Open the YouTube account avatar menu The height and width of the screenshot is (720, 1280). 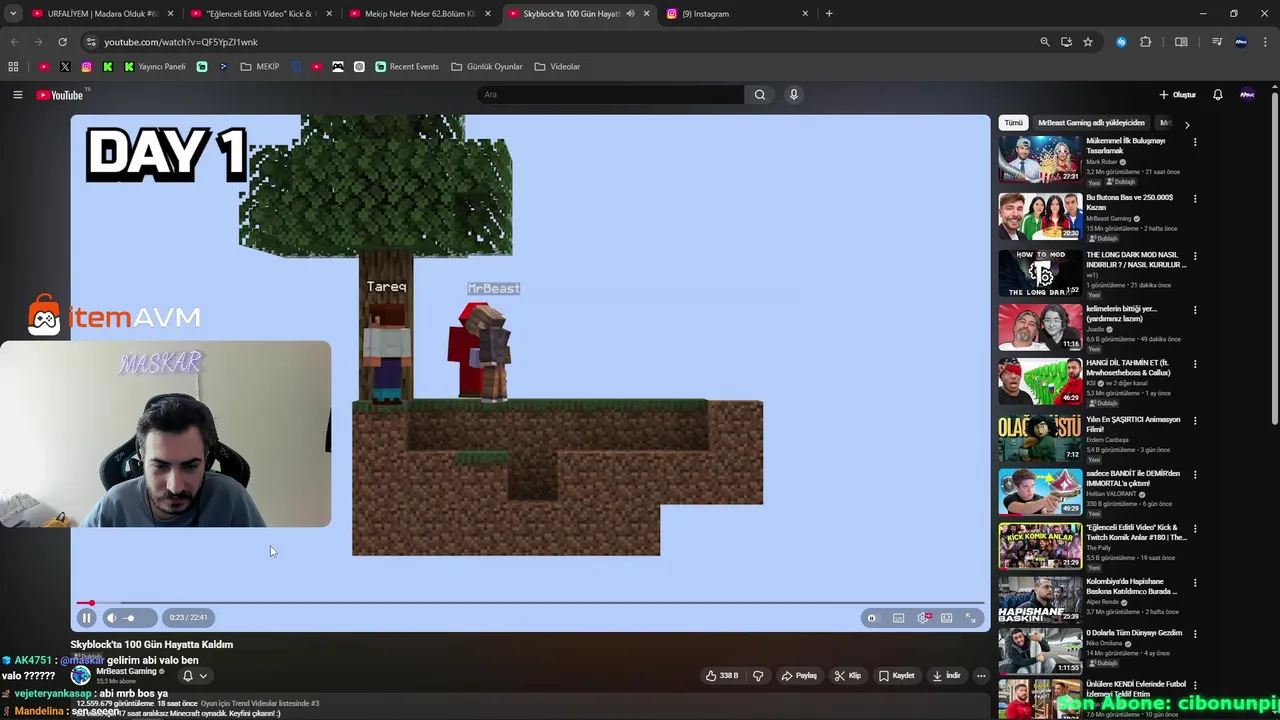coord(1247,95)
